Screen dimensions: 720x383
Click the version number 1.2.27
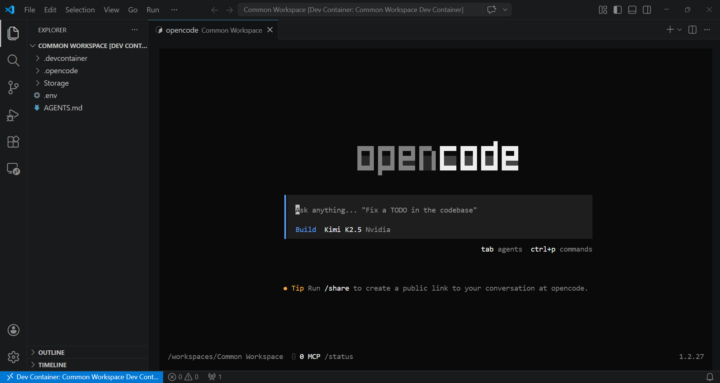point(691,356)
